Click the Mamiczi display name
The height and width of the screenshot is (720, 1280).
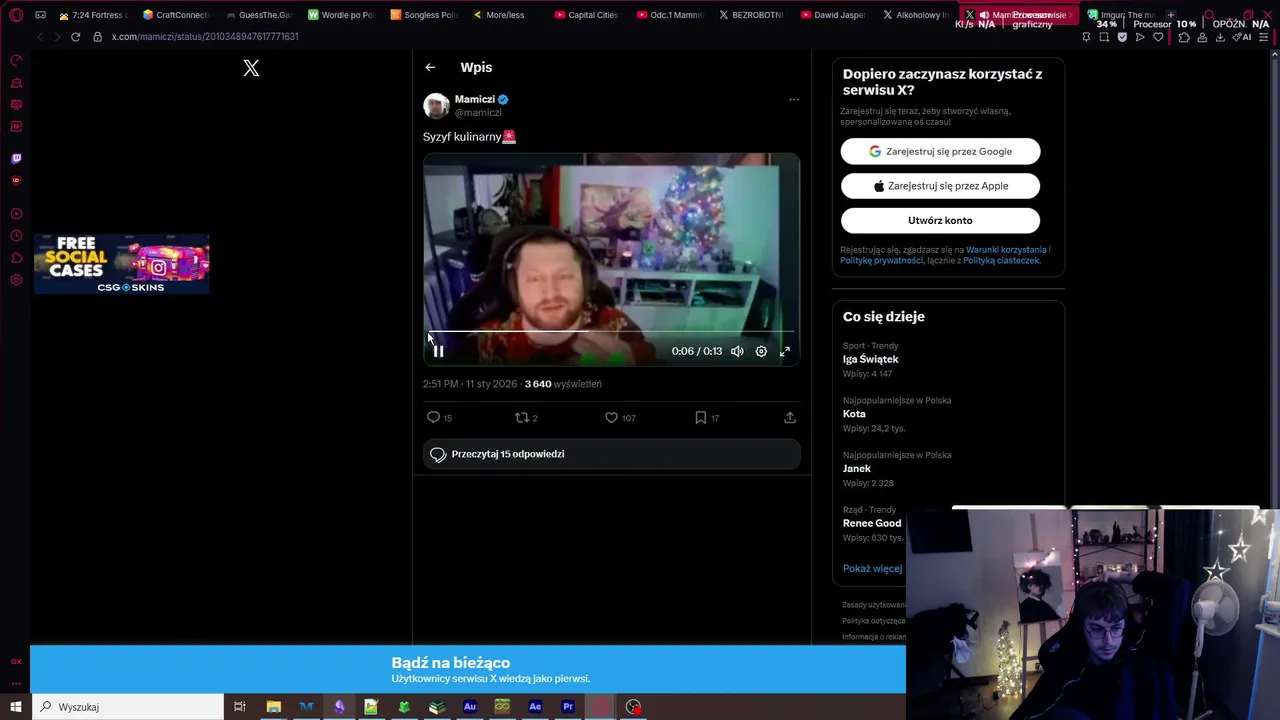[475, 99]
